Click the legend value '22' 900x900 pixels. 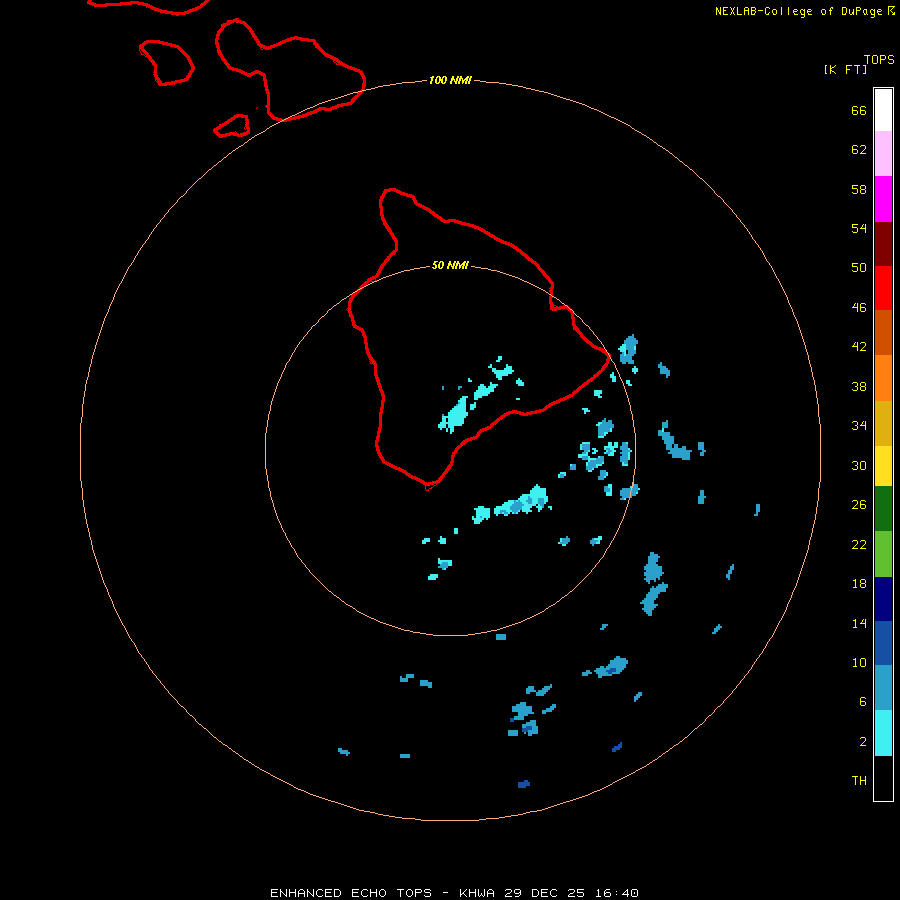859,545
